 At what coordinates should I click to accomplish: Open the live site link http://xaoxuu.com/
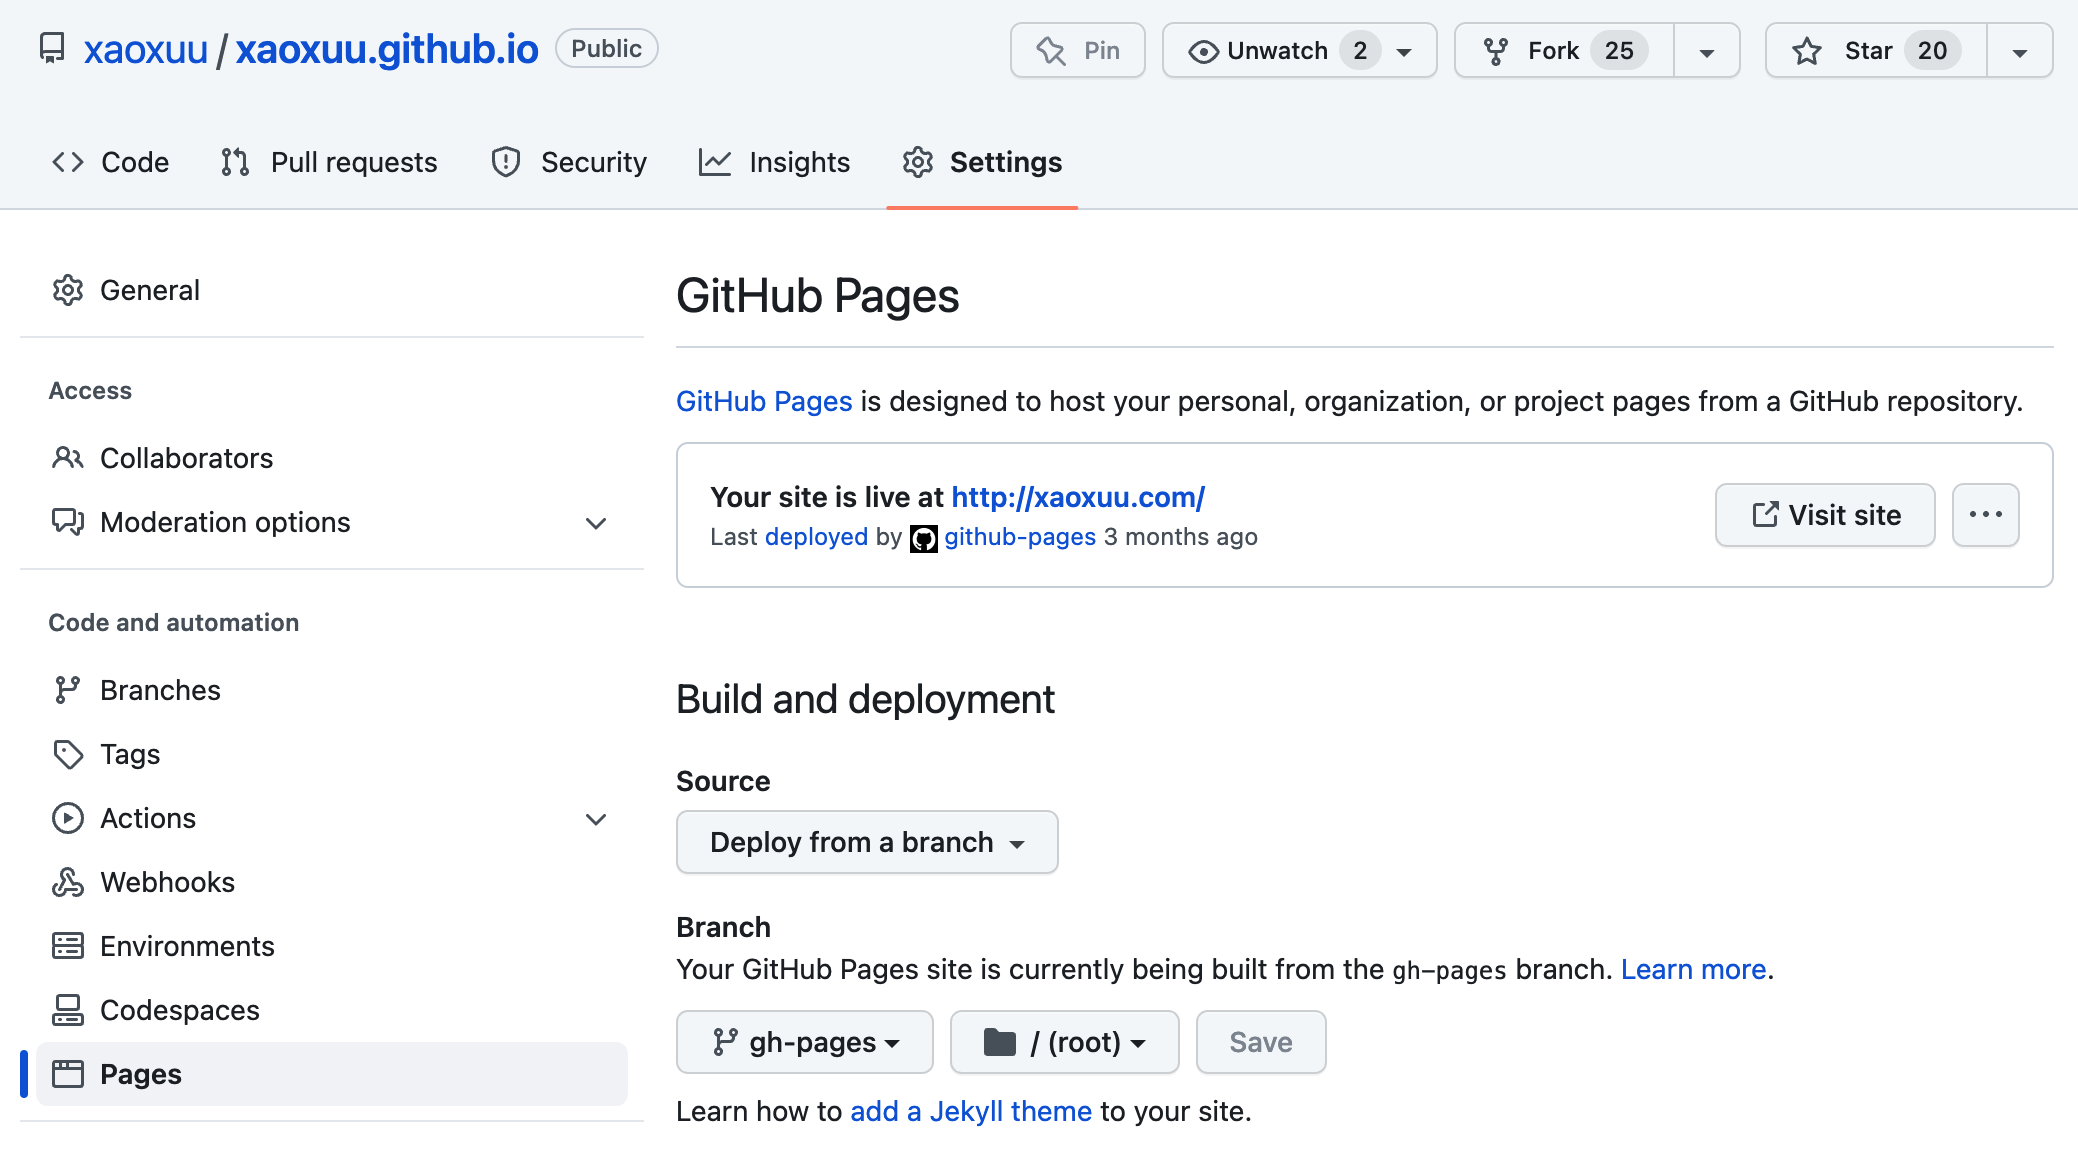point(1078,497)
